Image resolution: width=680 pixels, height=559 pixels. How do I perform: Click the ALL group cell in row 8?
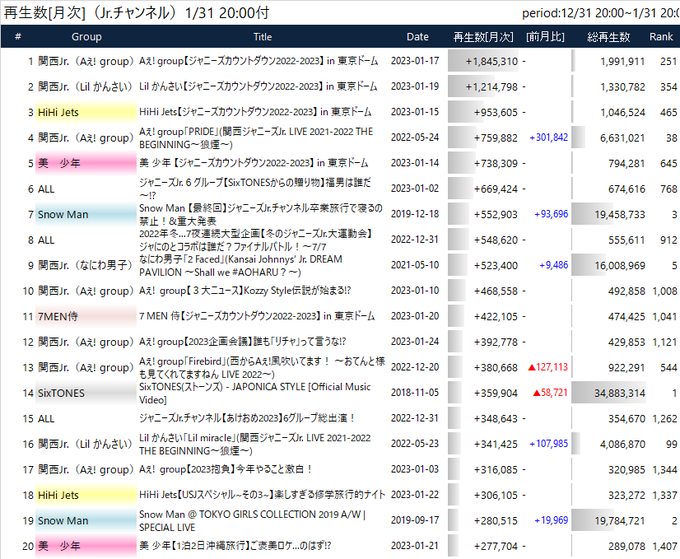pos(46,240)
